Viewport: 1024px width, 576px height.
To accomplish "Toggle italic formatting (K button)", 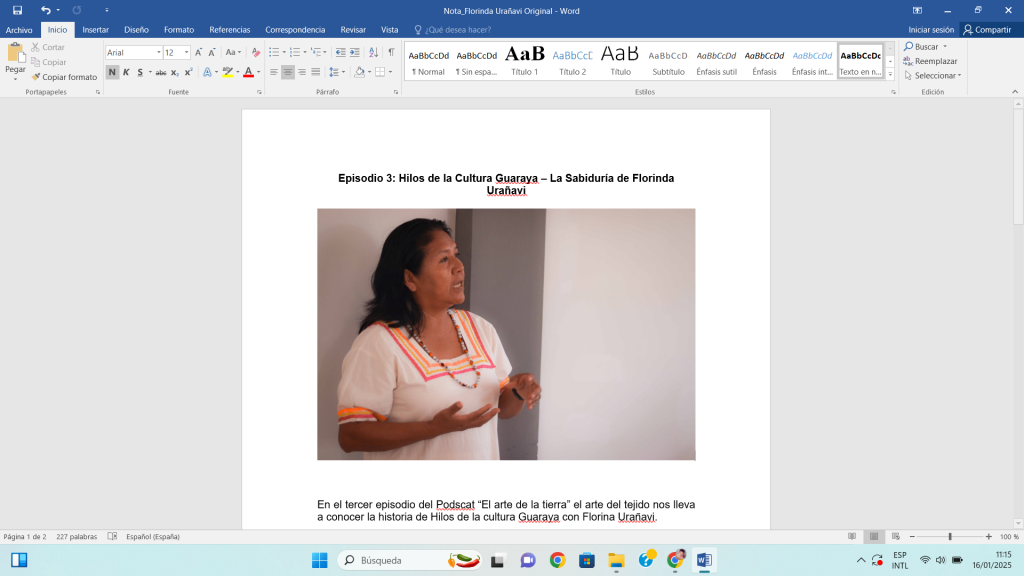I will coord(126,72).
